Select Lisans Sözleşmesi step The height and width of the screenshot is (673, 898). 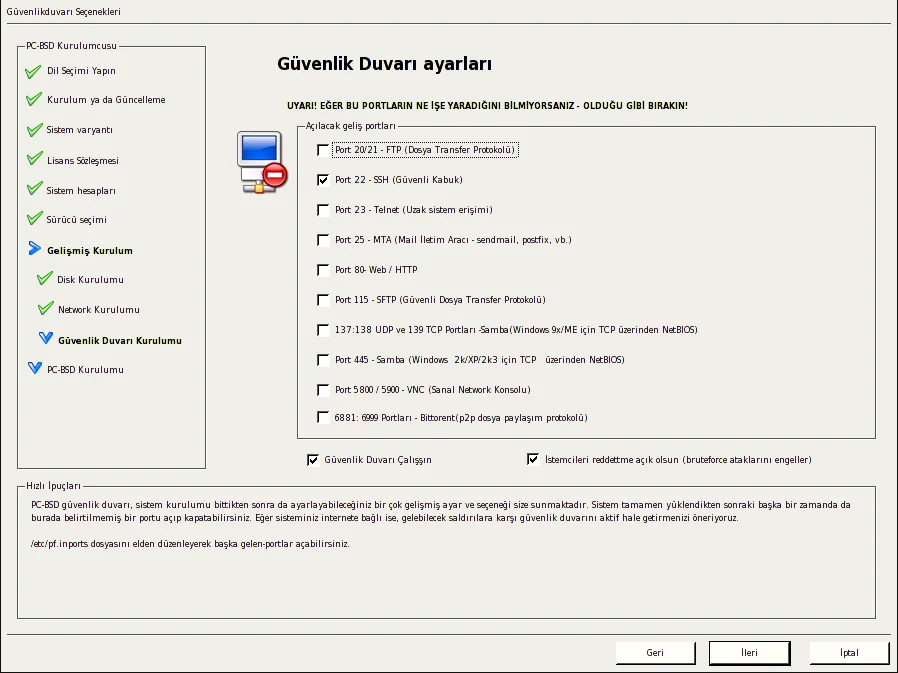click(83, 160)
